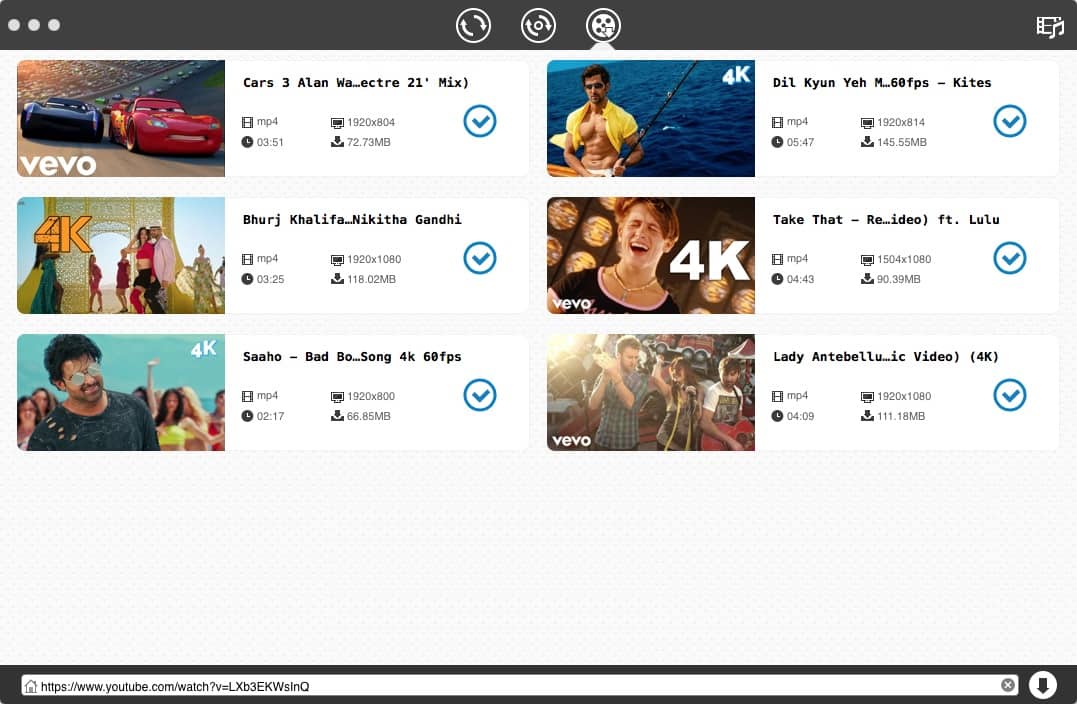Click the mp4 format label of Saaho

click(x=267, y=396)
